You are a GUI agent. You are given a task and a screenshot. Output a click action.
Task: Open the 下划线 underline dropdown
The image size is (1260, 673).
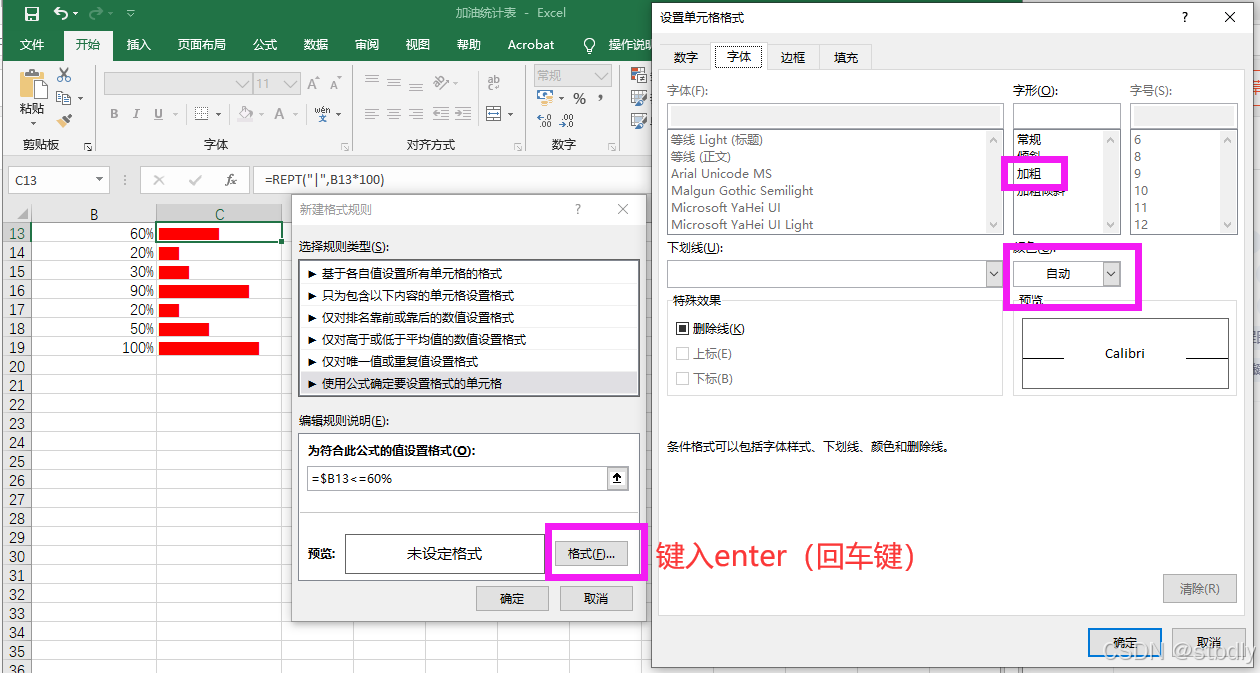(994, 273)
